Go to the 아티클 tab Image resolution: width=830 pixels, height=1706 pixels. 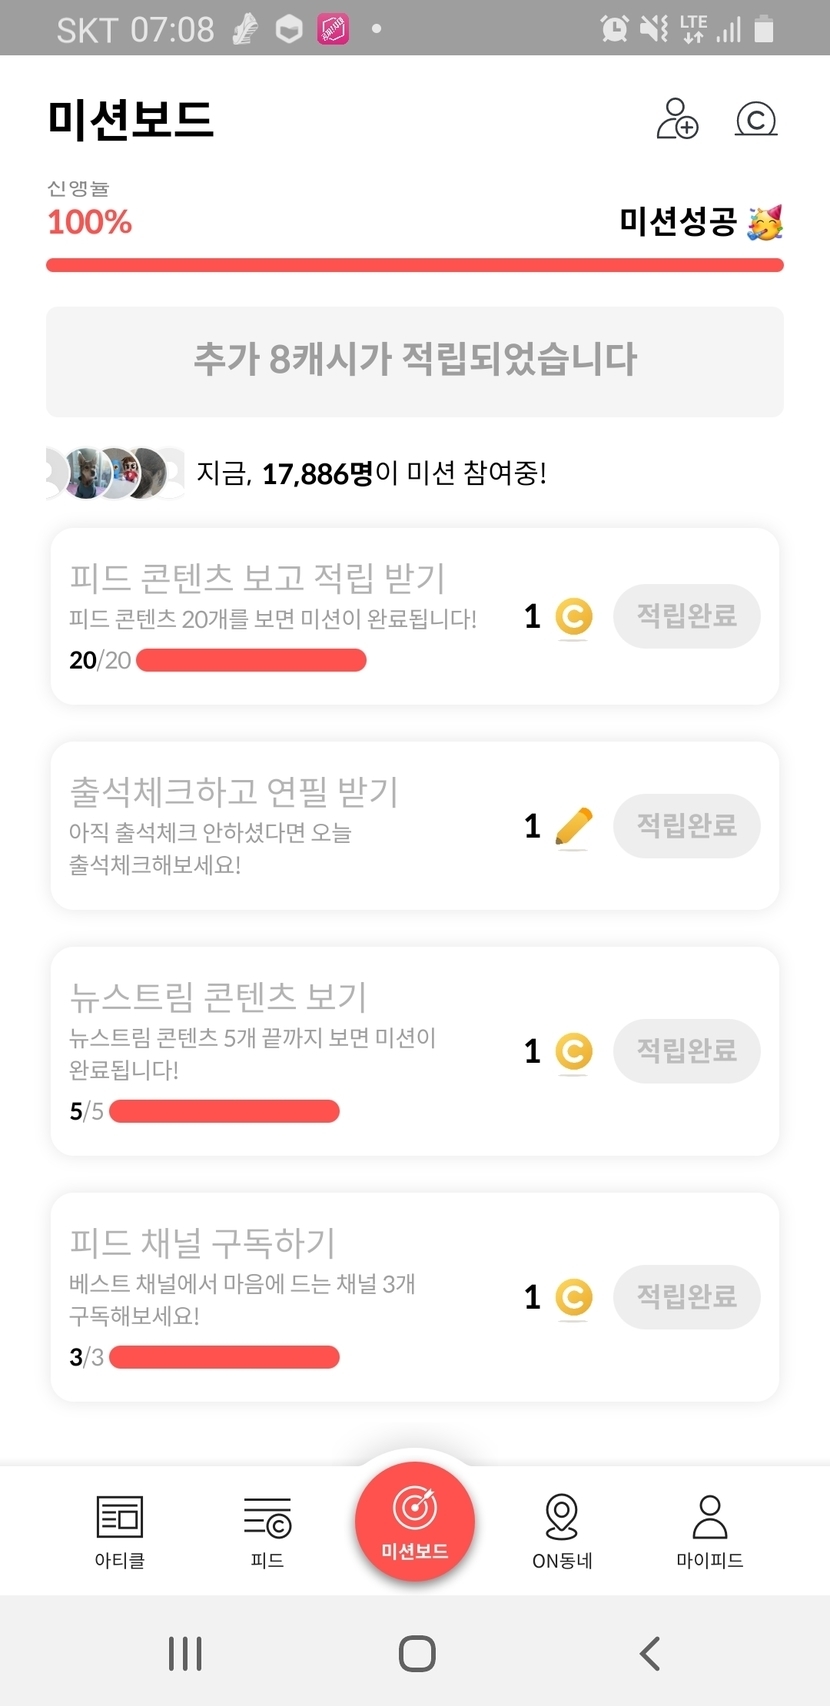[120, 1530]
